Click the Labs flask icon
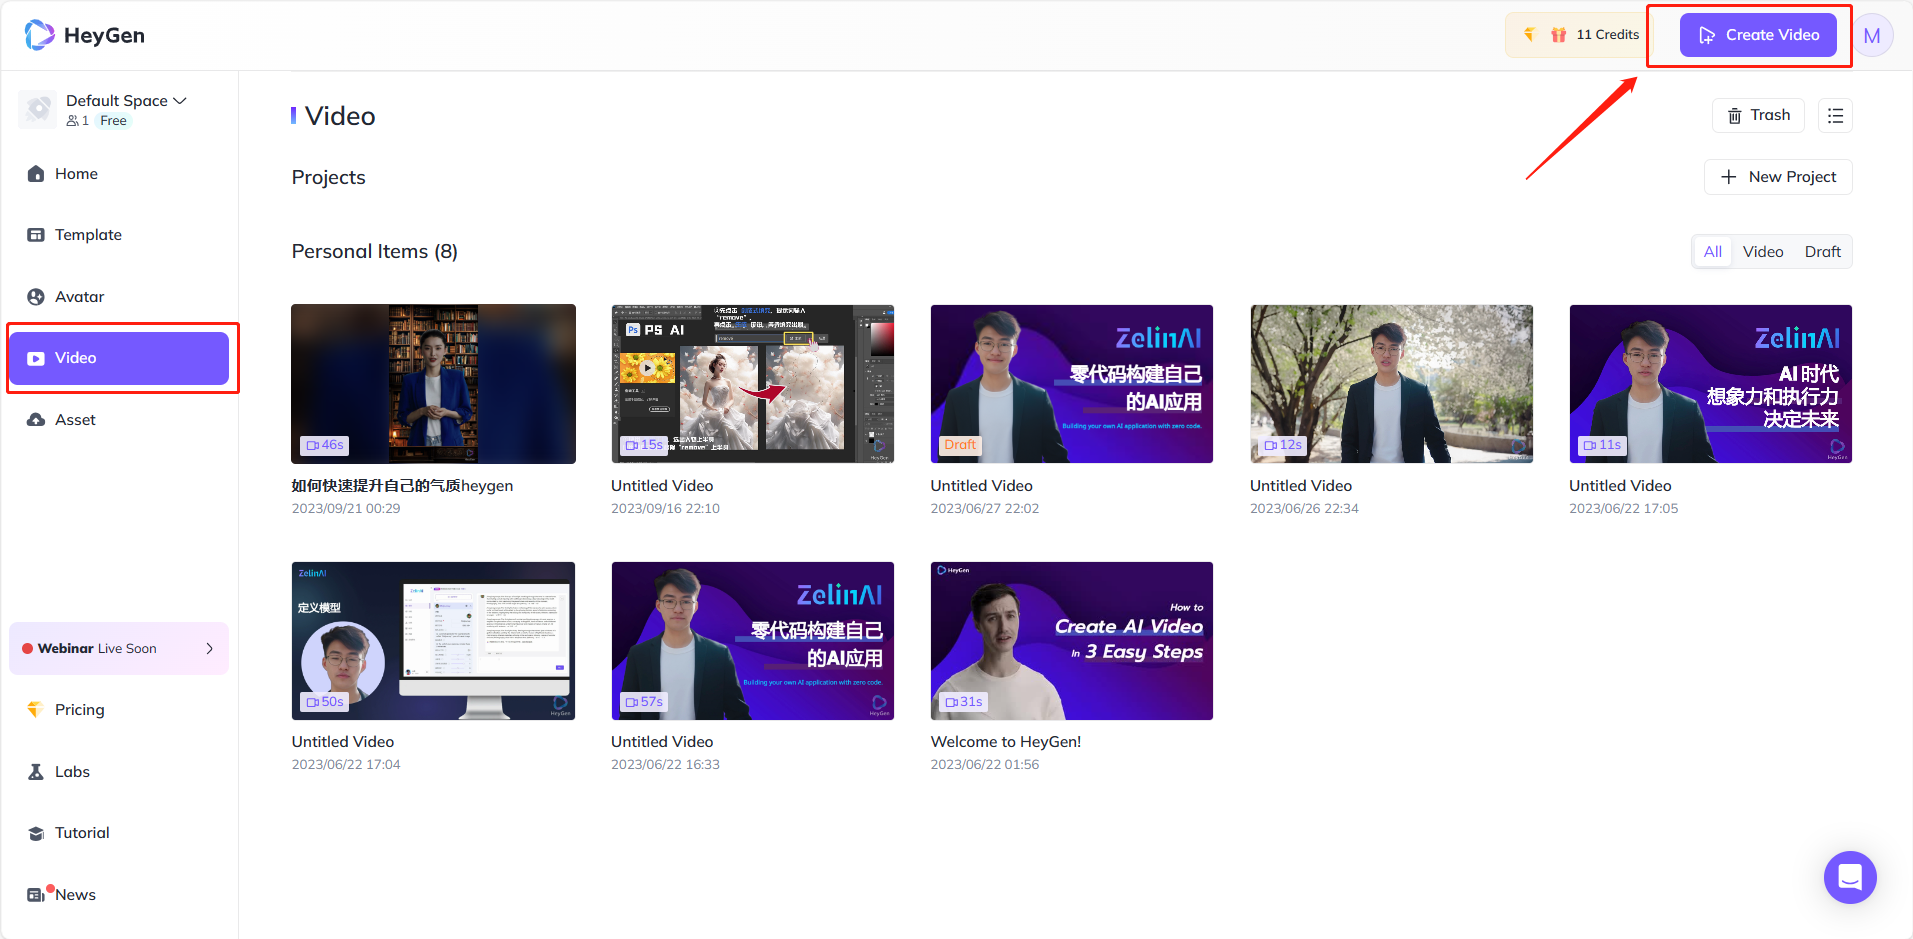 (36, 772)
